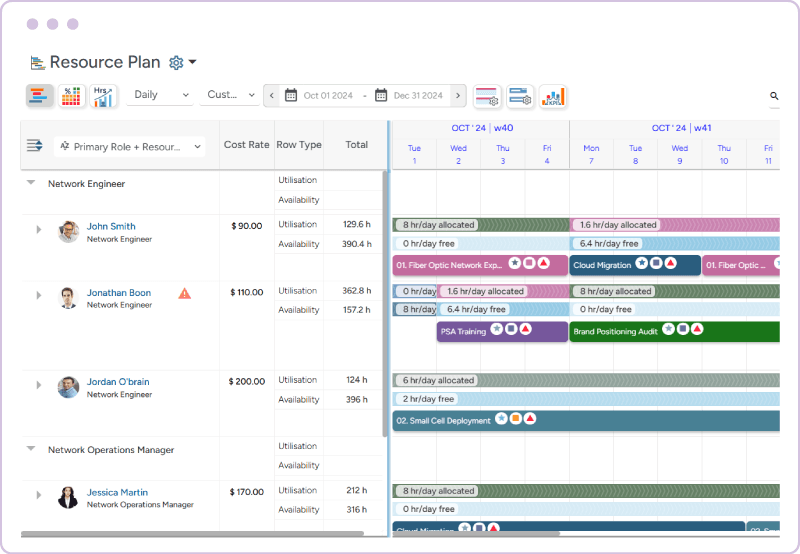
Task: Click star icon on Small Cell Deployment bar
Action: click(502, 418)
